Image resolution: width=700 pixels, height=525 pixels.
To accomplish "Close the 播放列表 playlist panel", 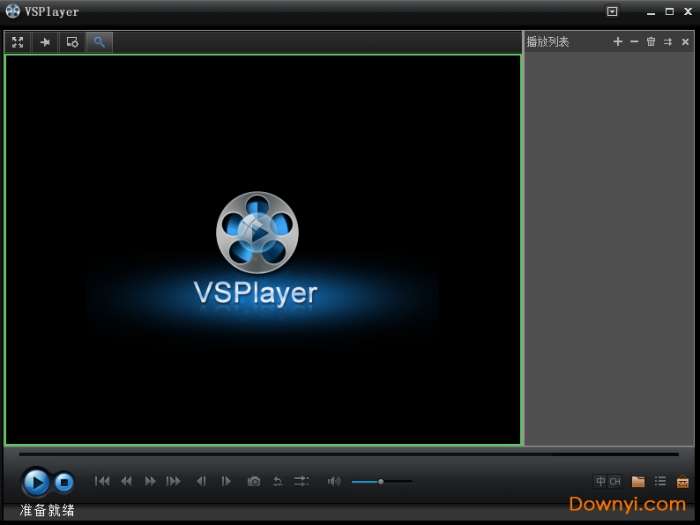I will tap(685, 42).
